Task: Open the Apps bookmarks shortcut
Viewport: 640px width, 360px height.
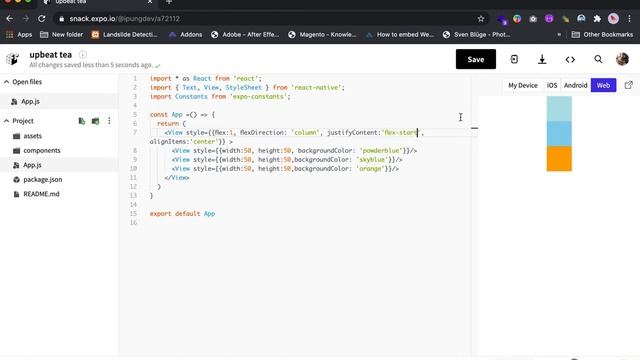Action: coord(19,35)
